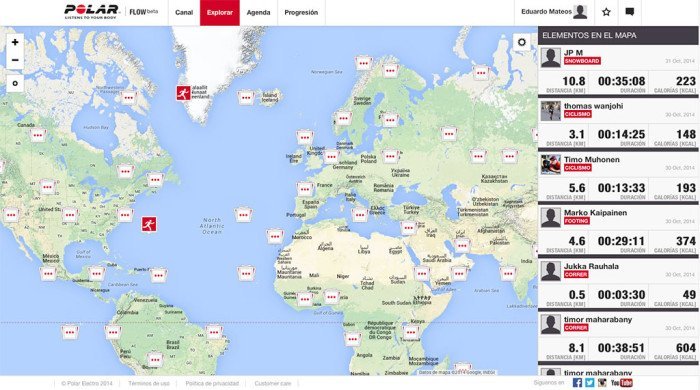Screen dimensions: 700x390
Task: Open the notifications speech bubble icon
Action: tap(630, 12)
